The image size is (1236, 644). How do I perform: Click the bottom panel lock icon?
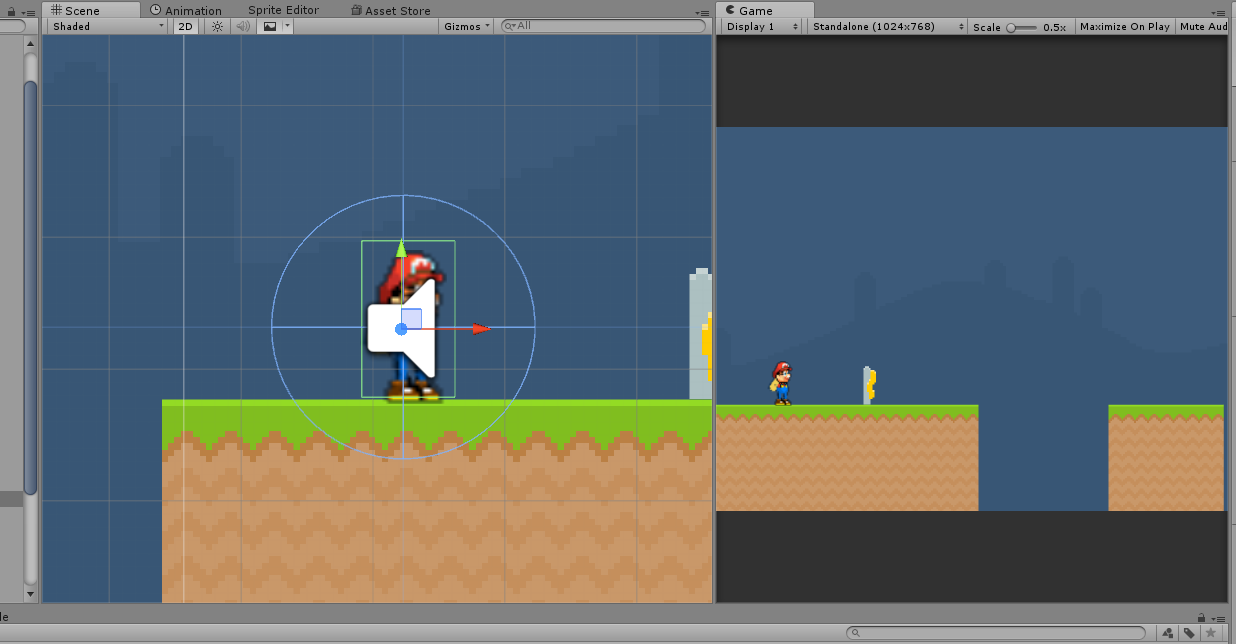coord(1201,618)
